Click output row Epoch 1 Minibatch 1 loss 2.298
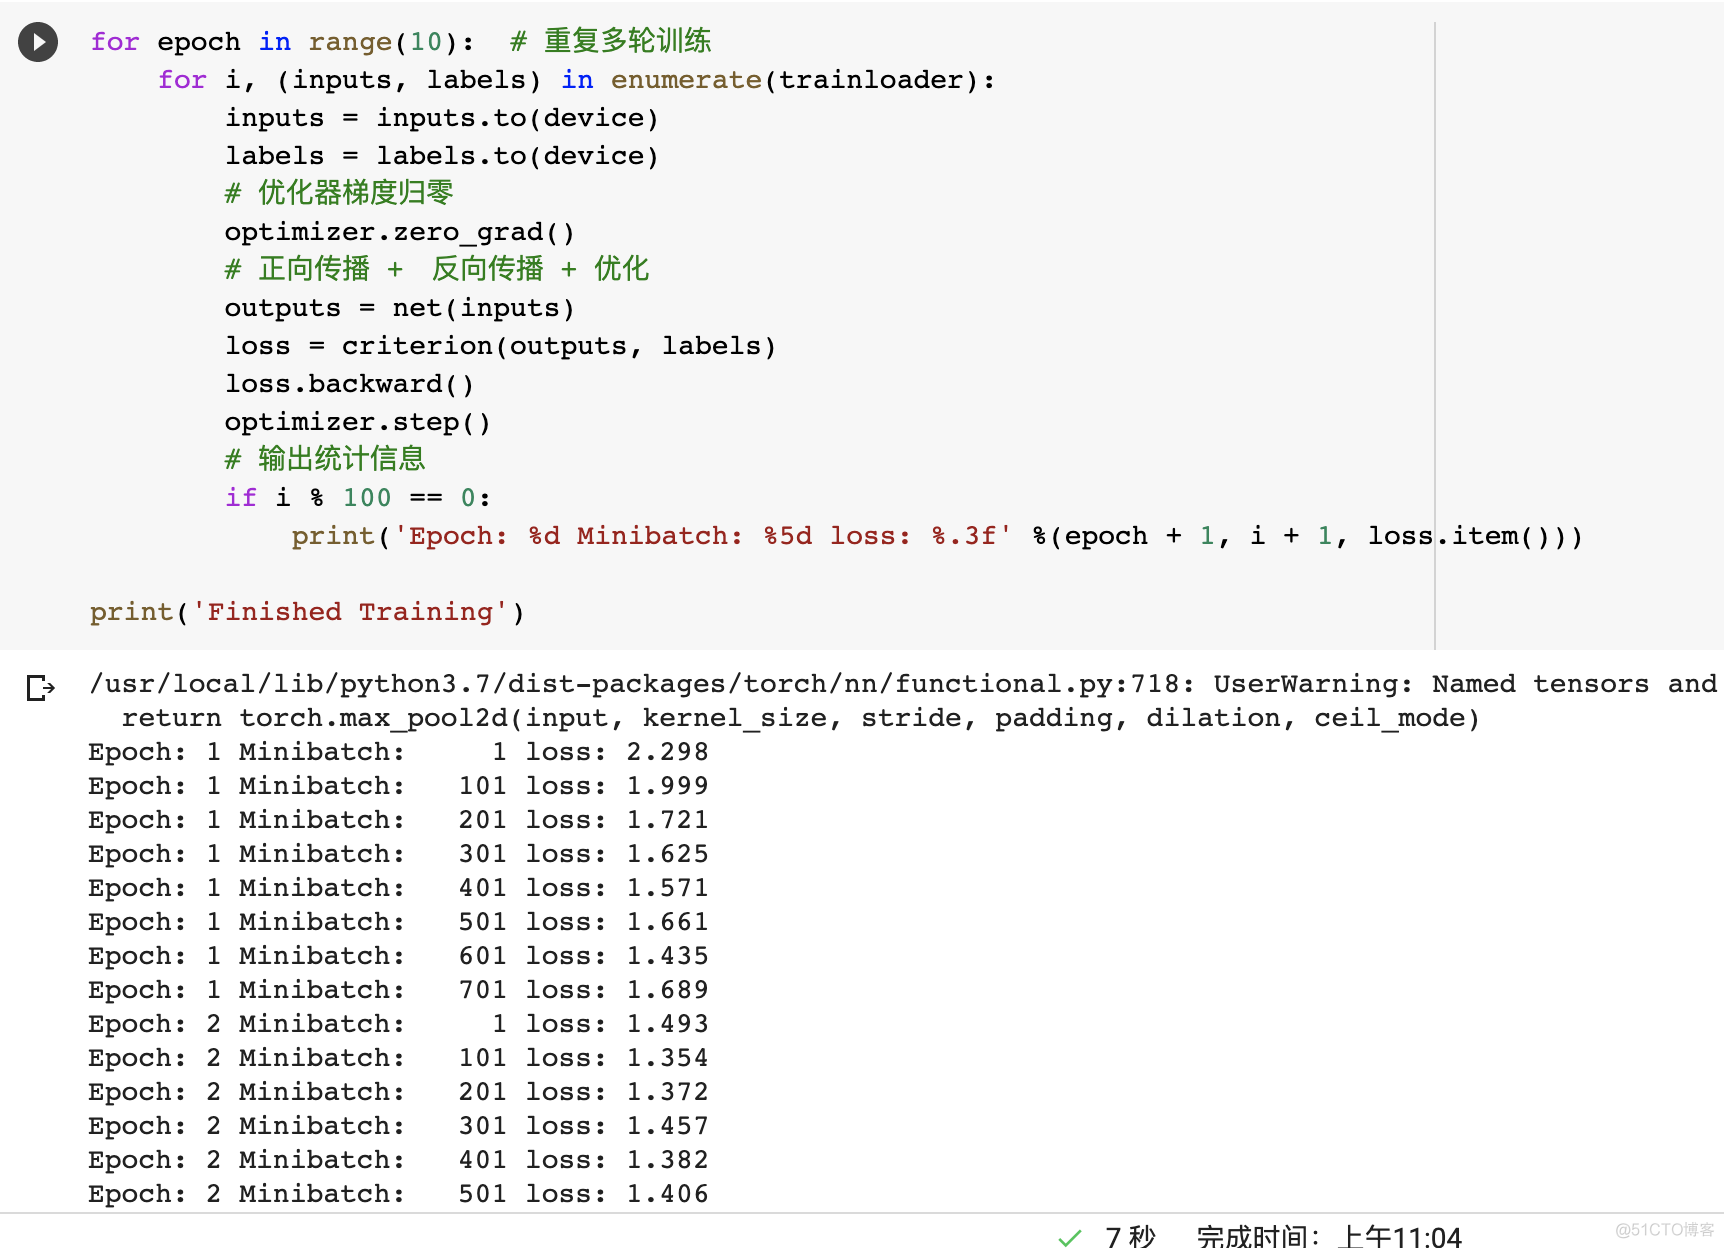This screenshot has width=1724, height=1248. [398, 752]
